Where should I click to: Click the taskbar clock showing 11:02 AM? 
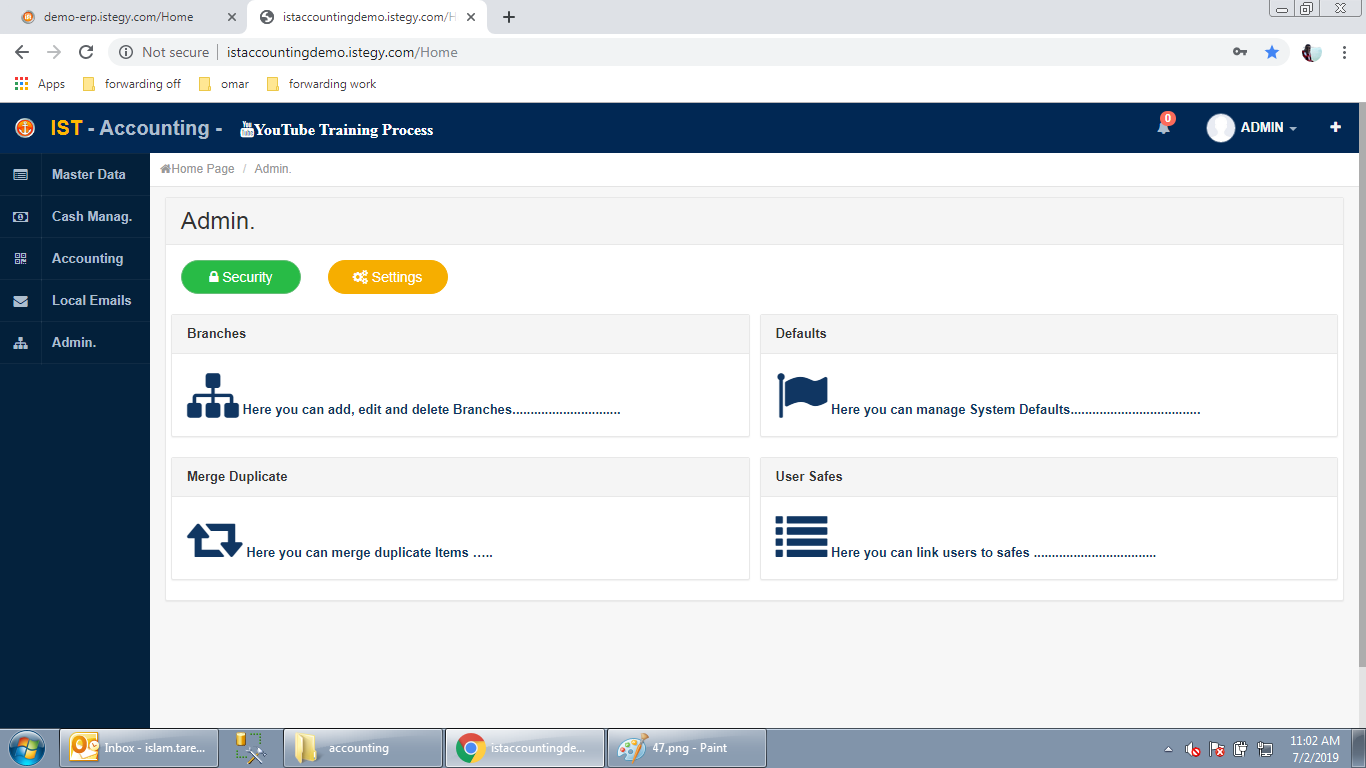[1315, 749]
